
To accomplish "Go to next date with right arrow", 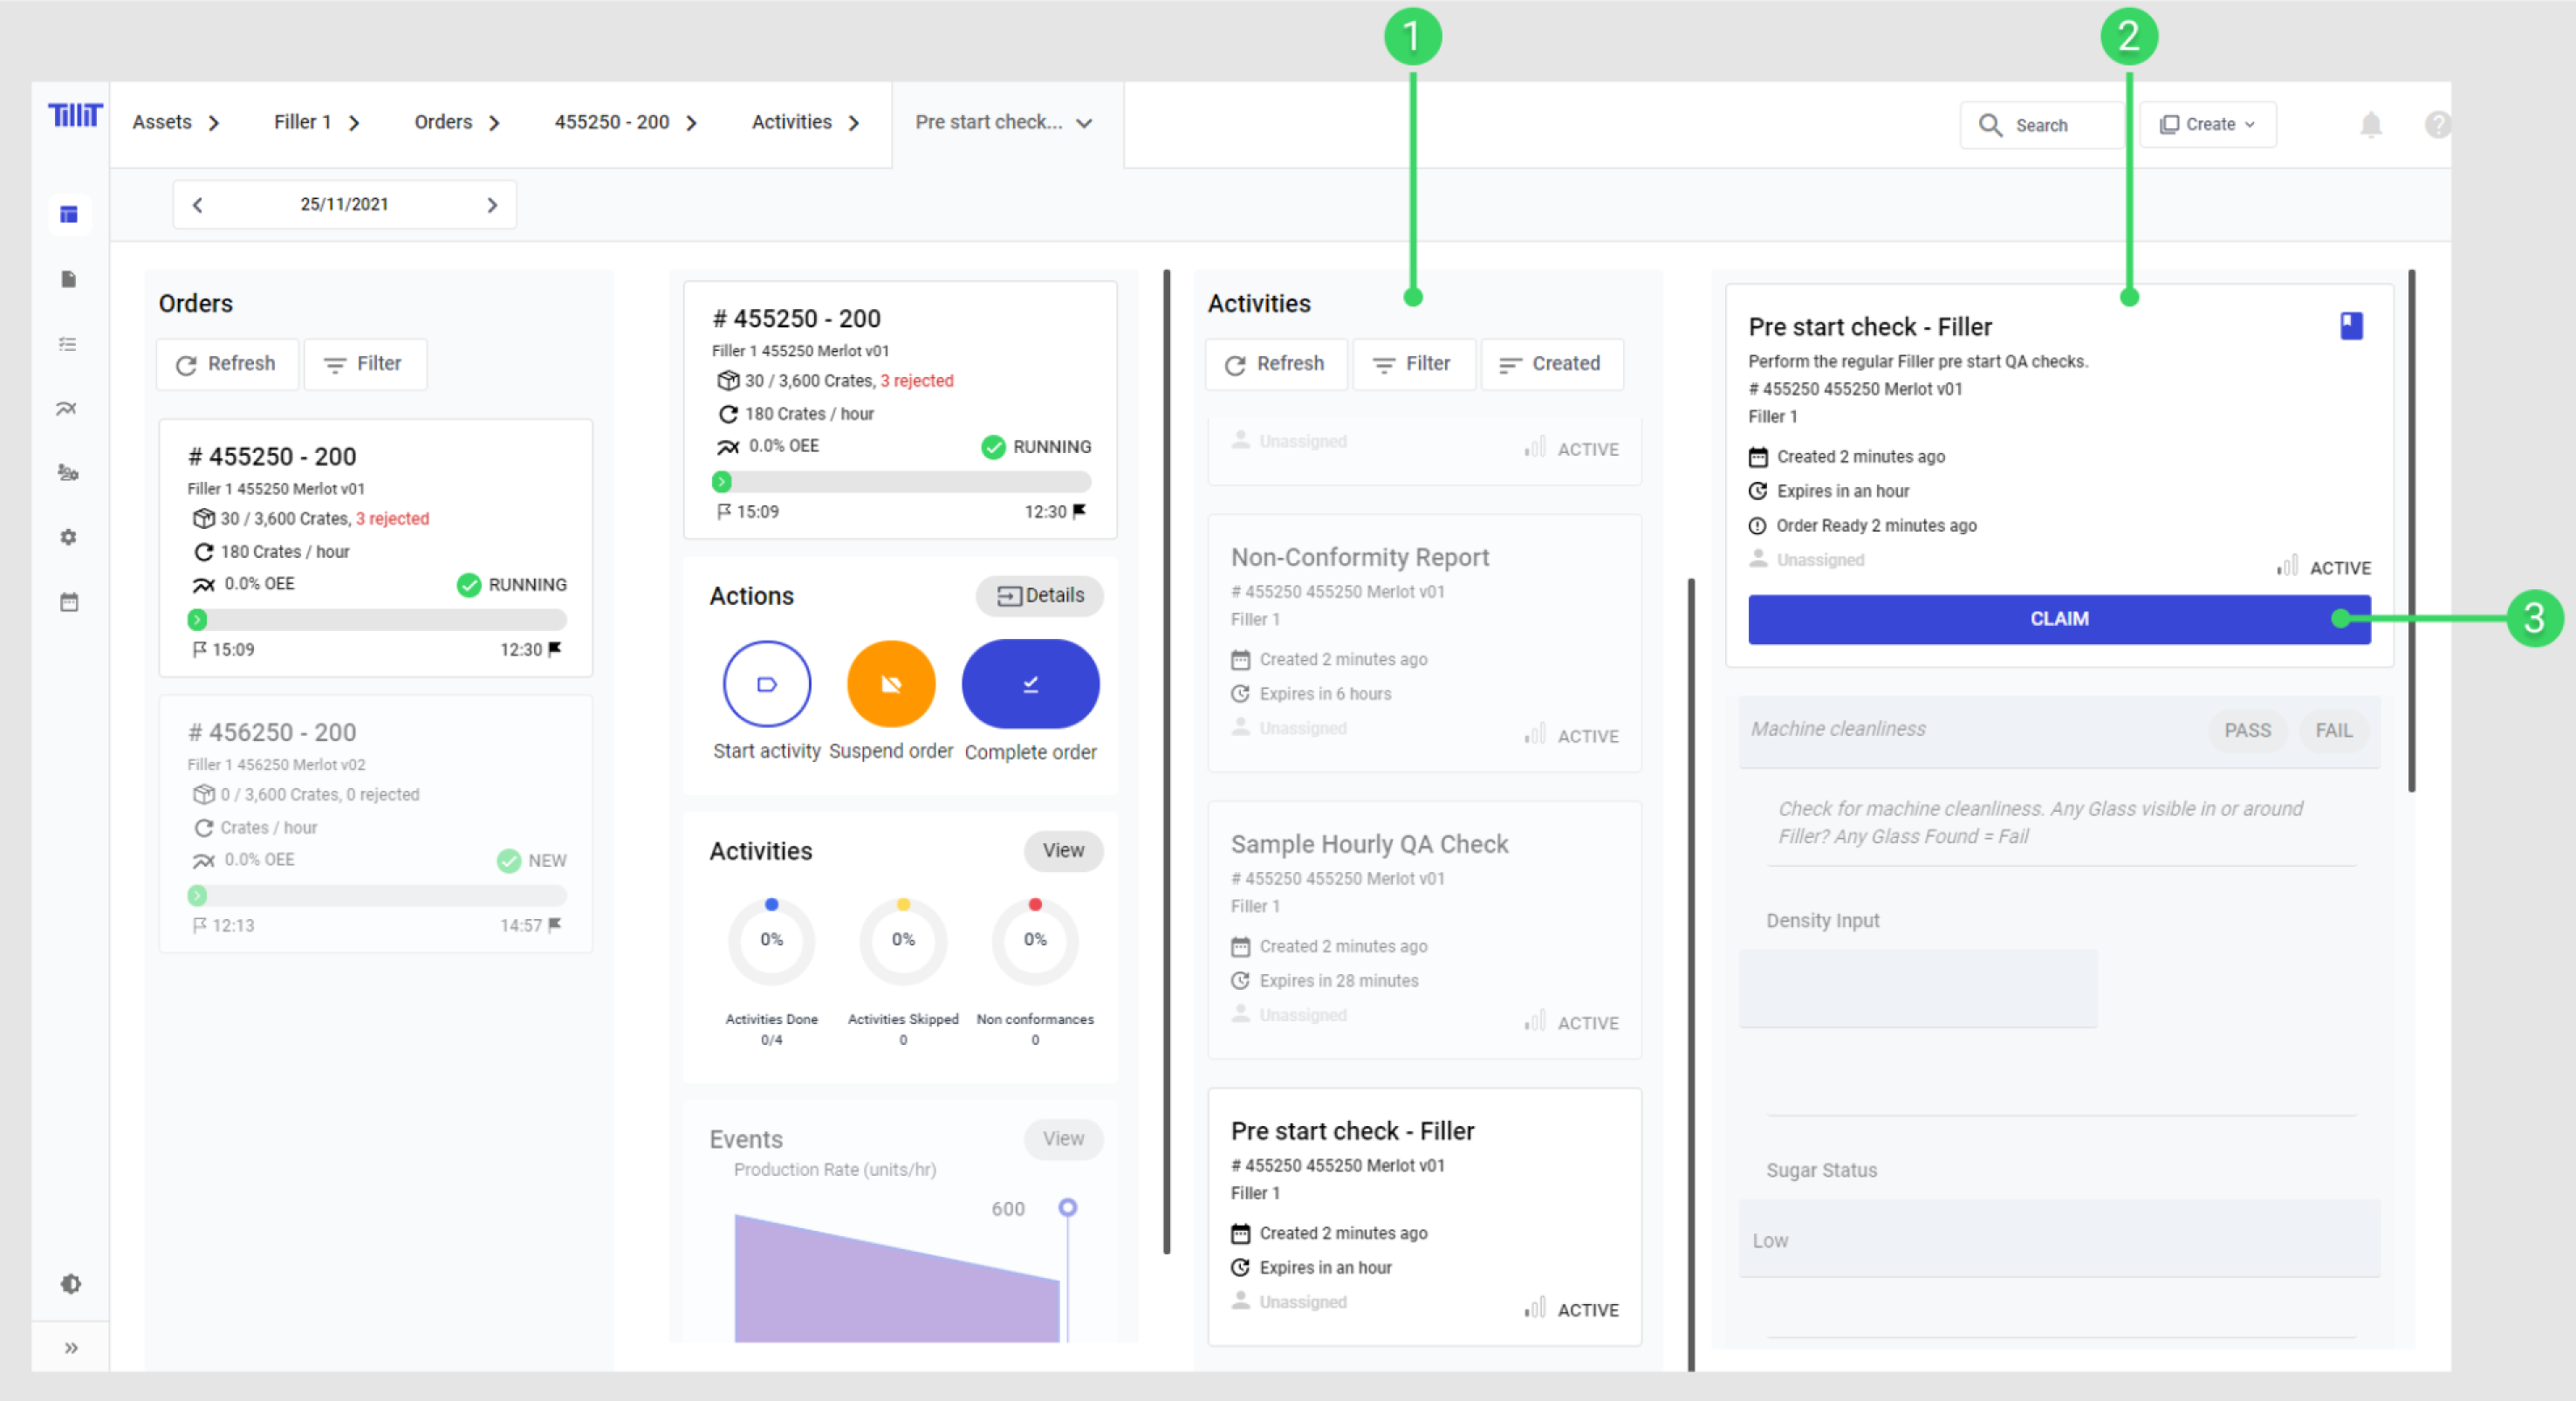I will pyautogui.click(x=492, y=205).
